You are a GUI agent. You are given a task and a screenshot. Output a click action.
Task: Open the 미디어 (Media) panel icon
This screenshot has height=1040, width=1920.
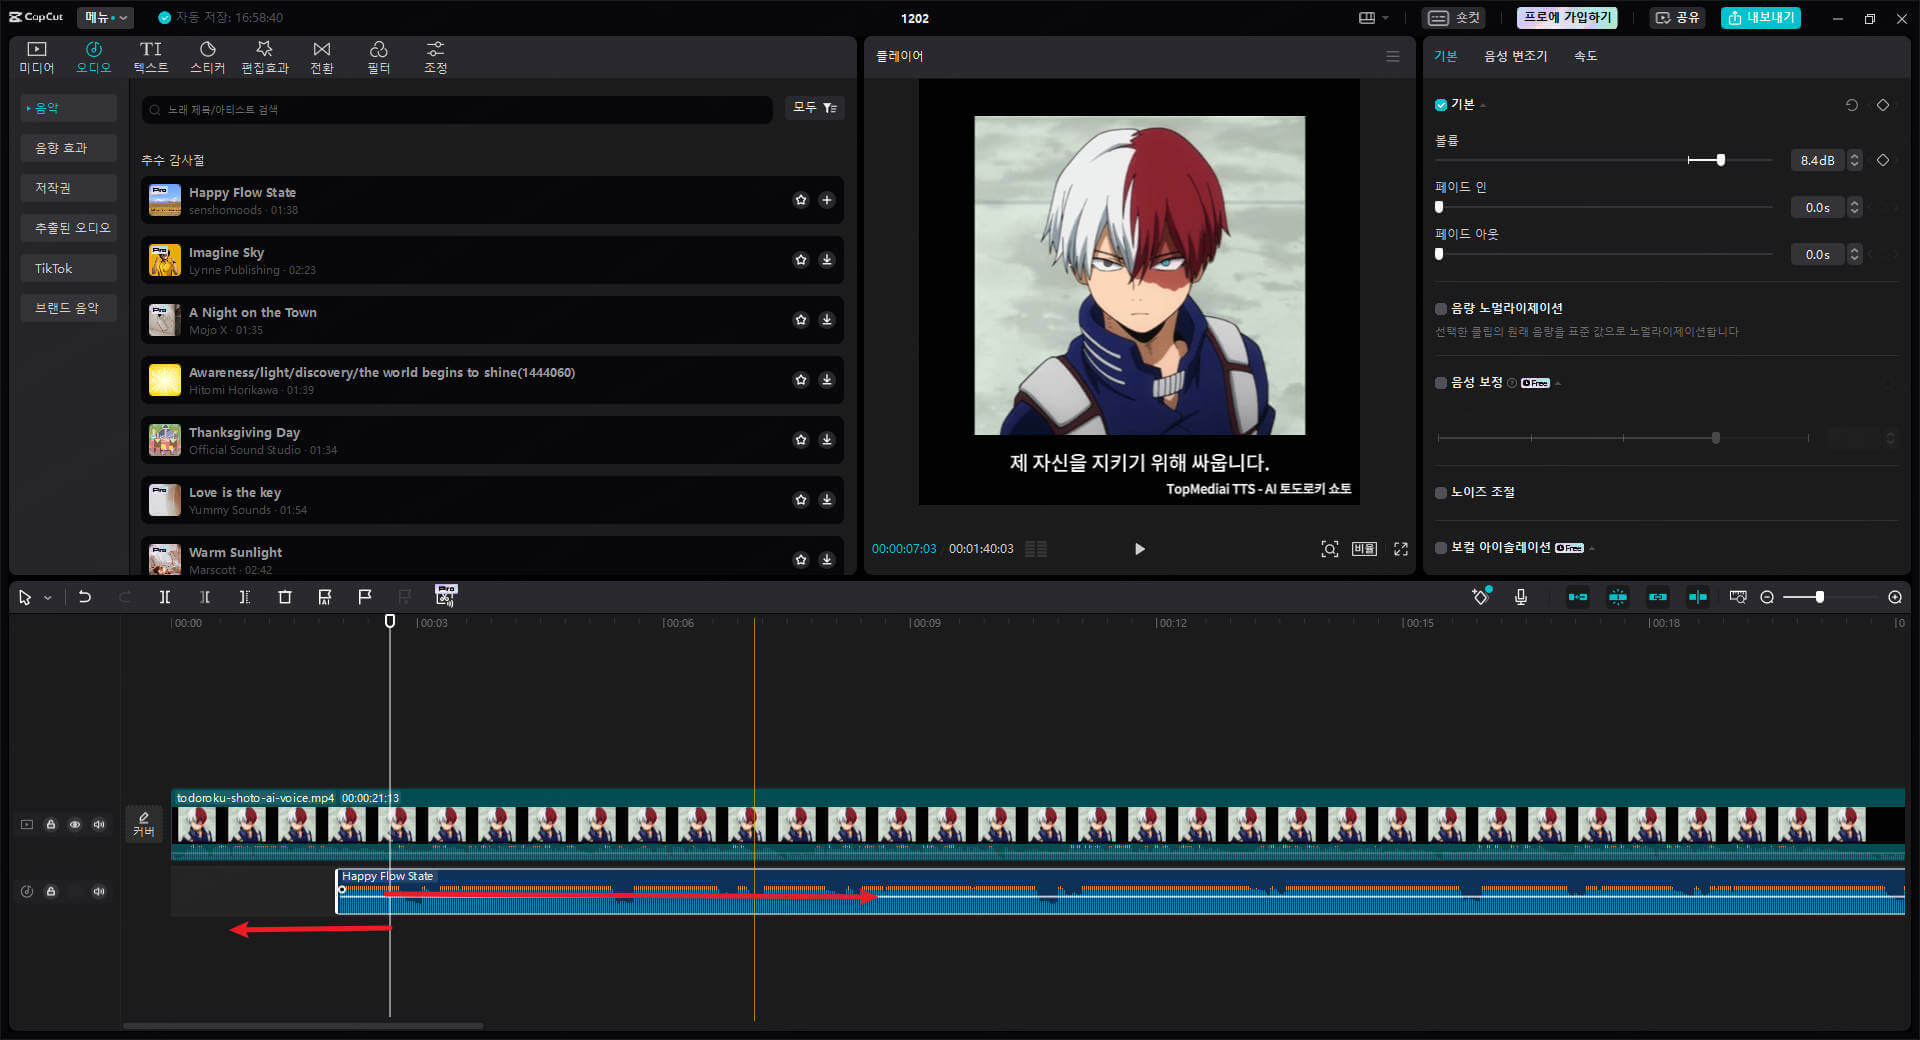click(37, 57)
